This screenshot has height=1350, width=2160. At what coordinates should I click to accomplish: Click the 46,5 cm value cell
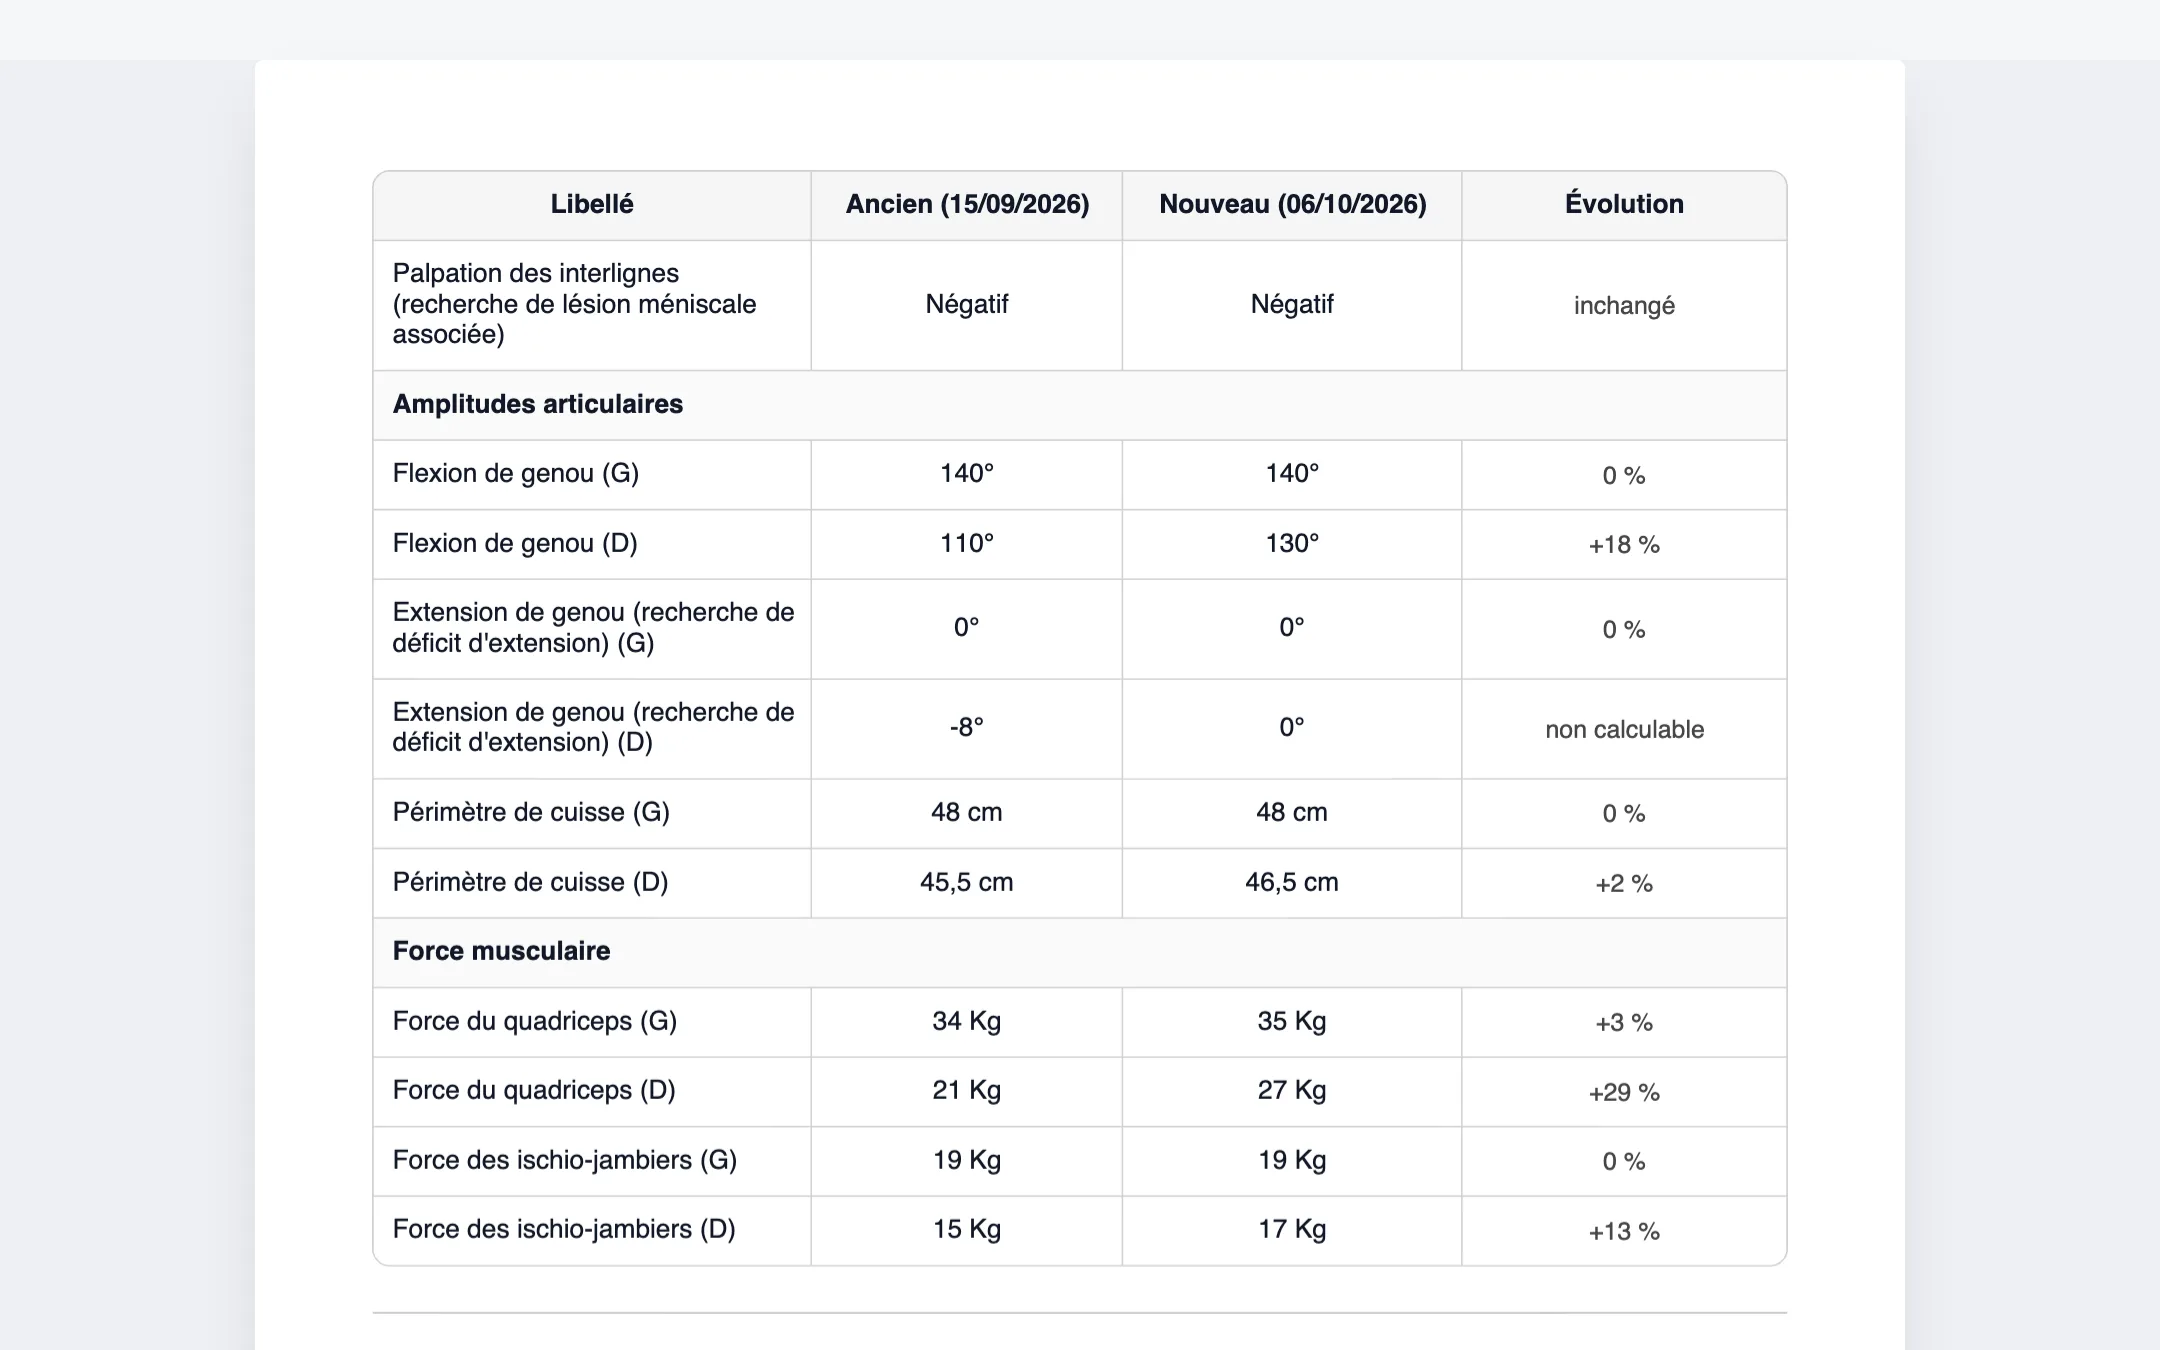click(x=1292, y=882)
